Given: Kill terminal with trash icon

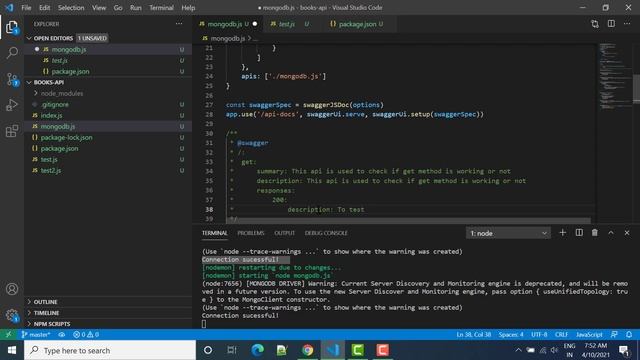Looking at the screenshot, I should tap(595, 233).
